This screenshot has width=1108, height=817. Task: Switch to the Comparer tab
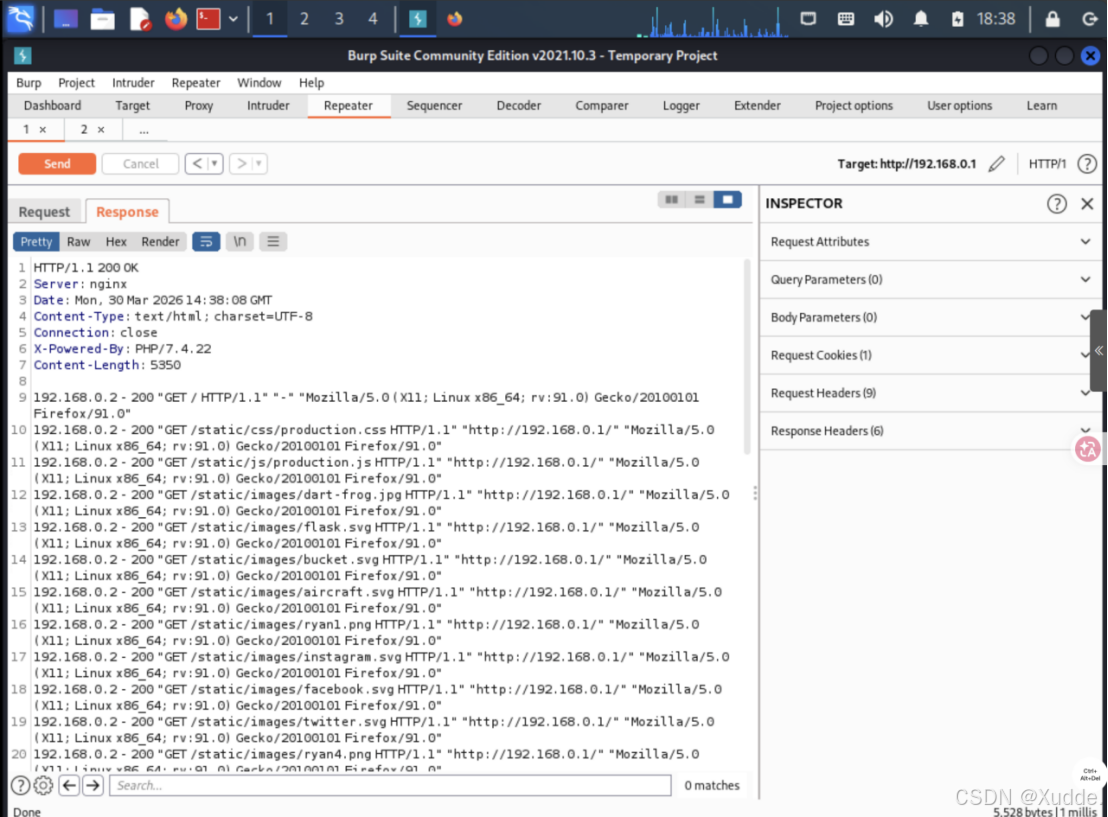coord(601,105)
